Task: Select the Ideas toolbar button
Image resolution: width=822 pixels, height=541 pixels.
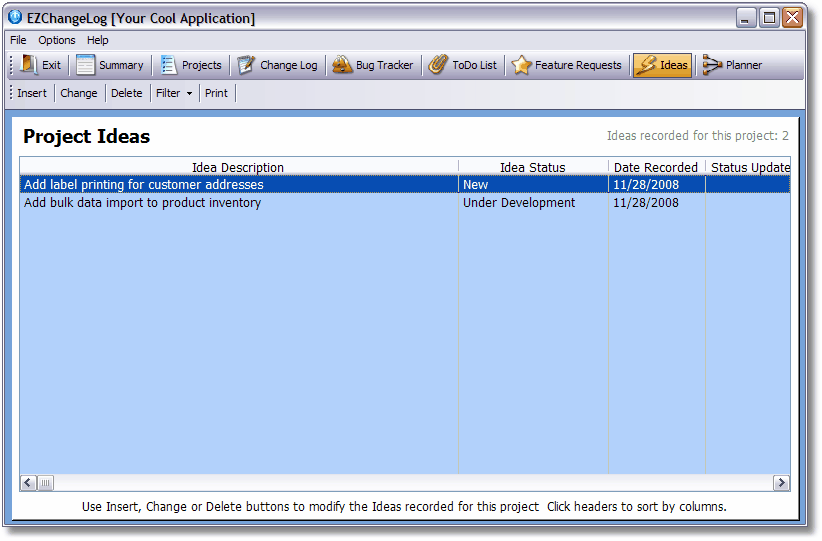Action: (x=662, y=65)
